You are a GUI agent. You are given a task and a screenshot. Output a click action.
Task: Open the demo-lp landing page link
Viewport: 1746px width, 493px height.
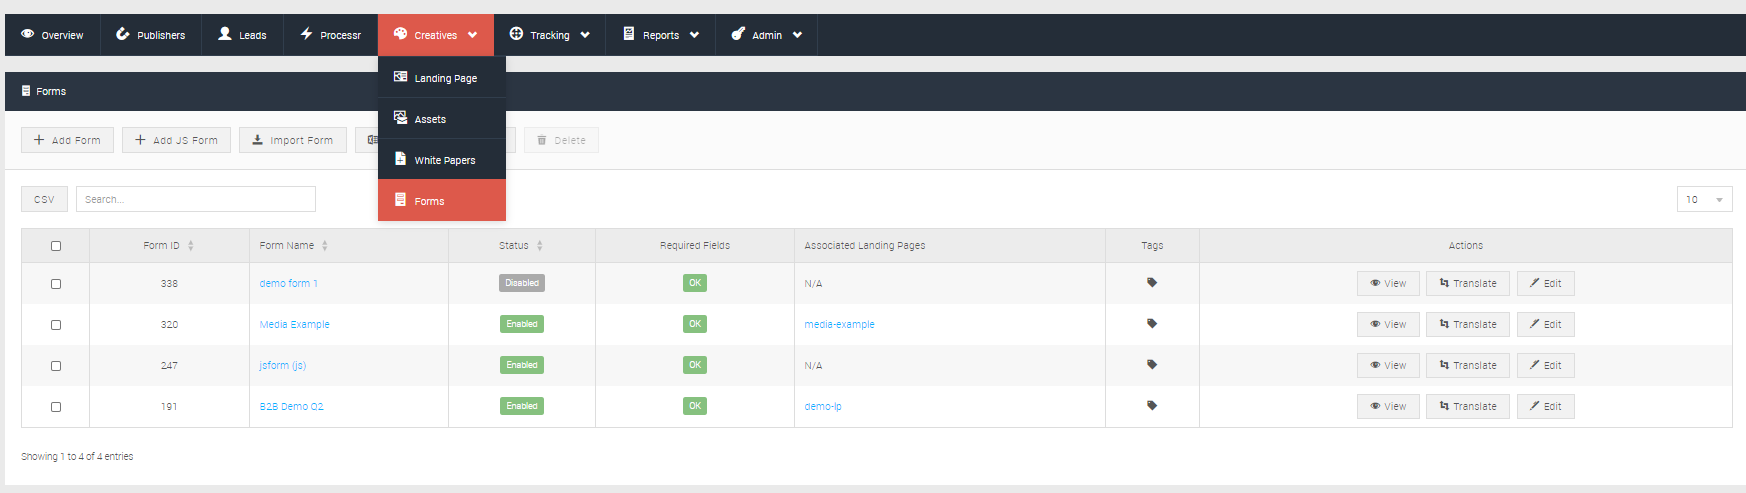click(x=822, y=406)
